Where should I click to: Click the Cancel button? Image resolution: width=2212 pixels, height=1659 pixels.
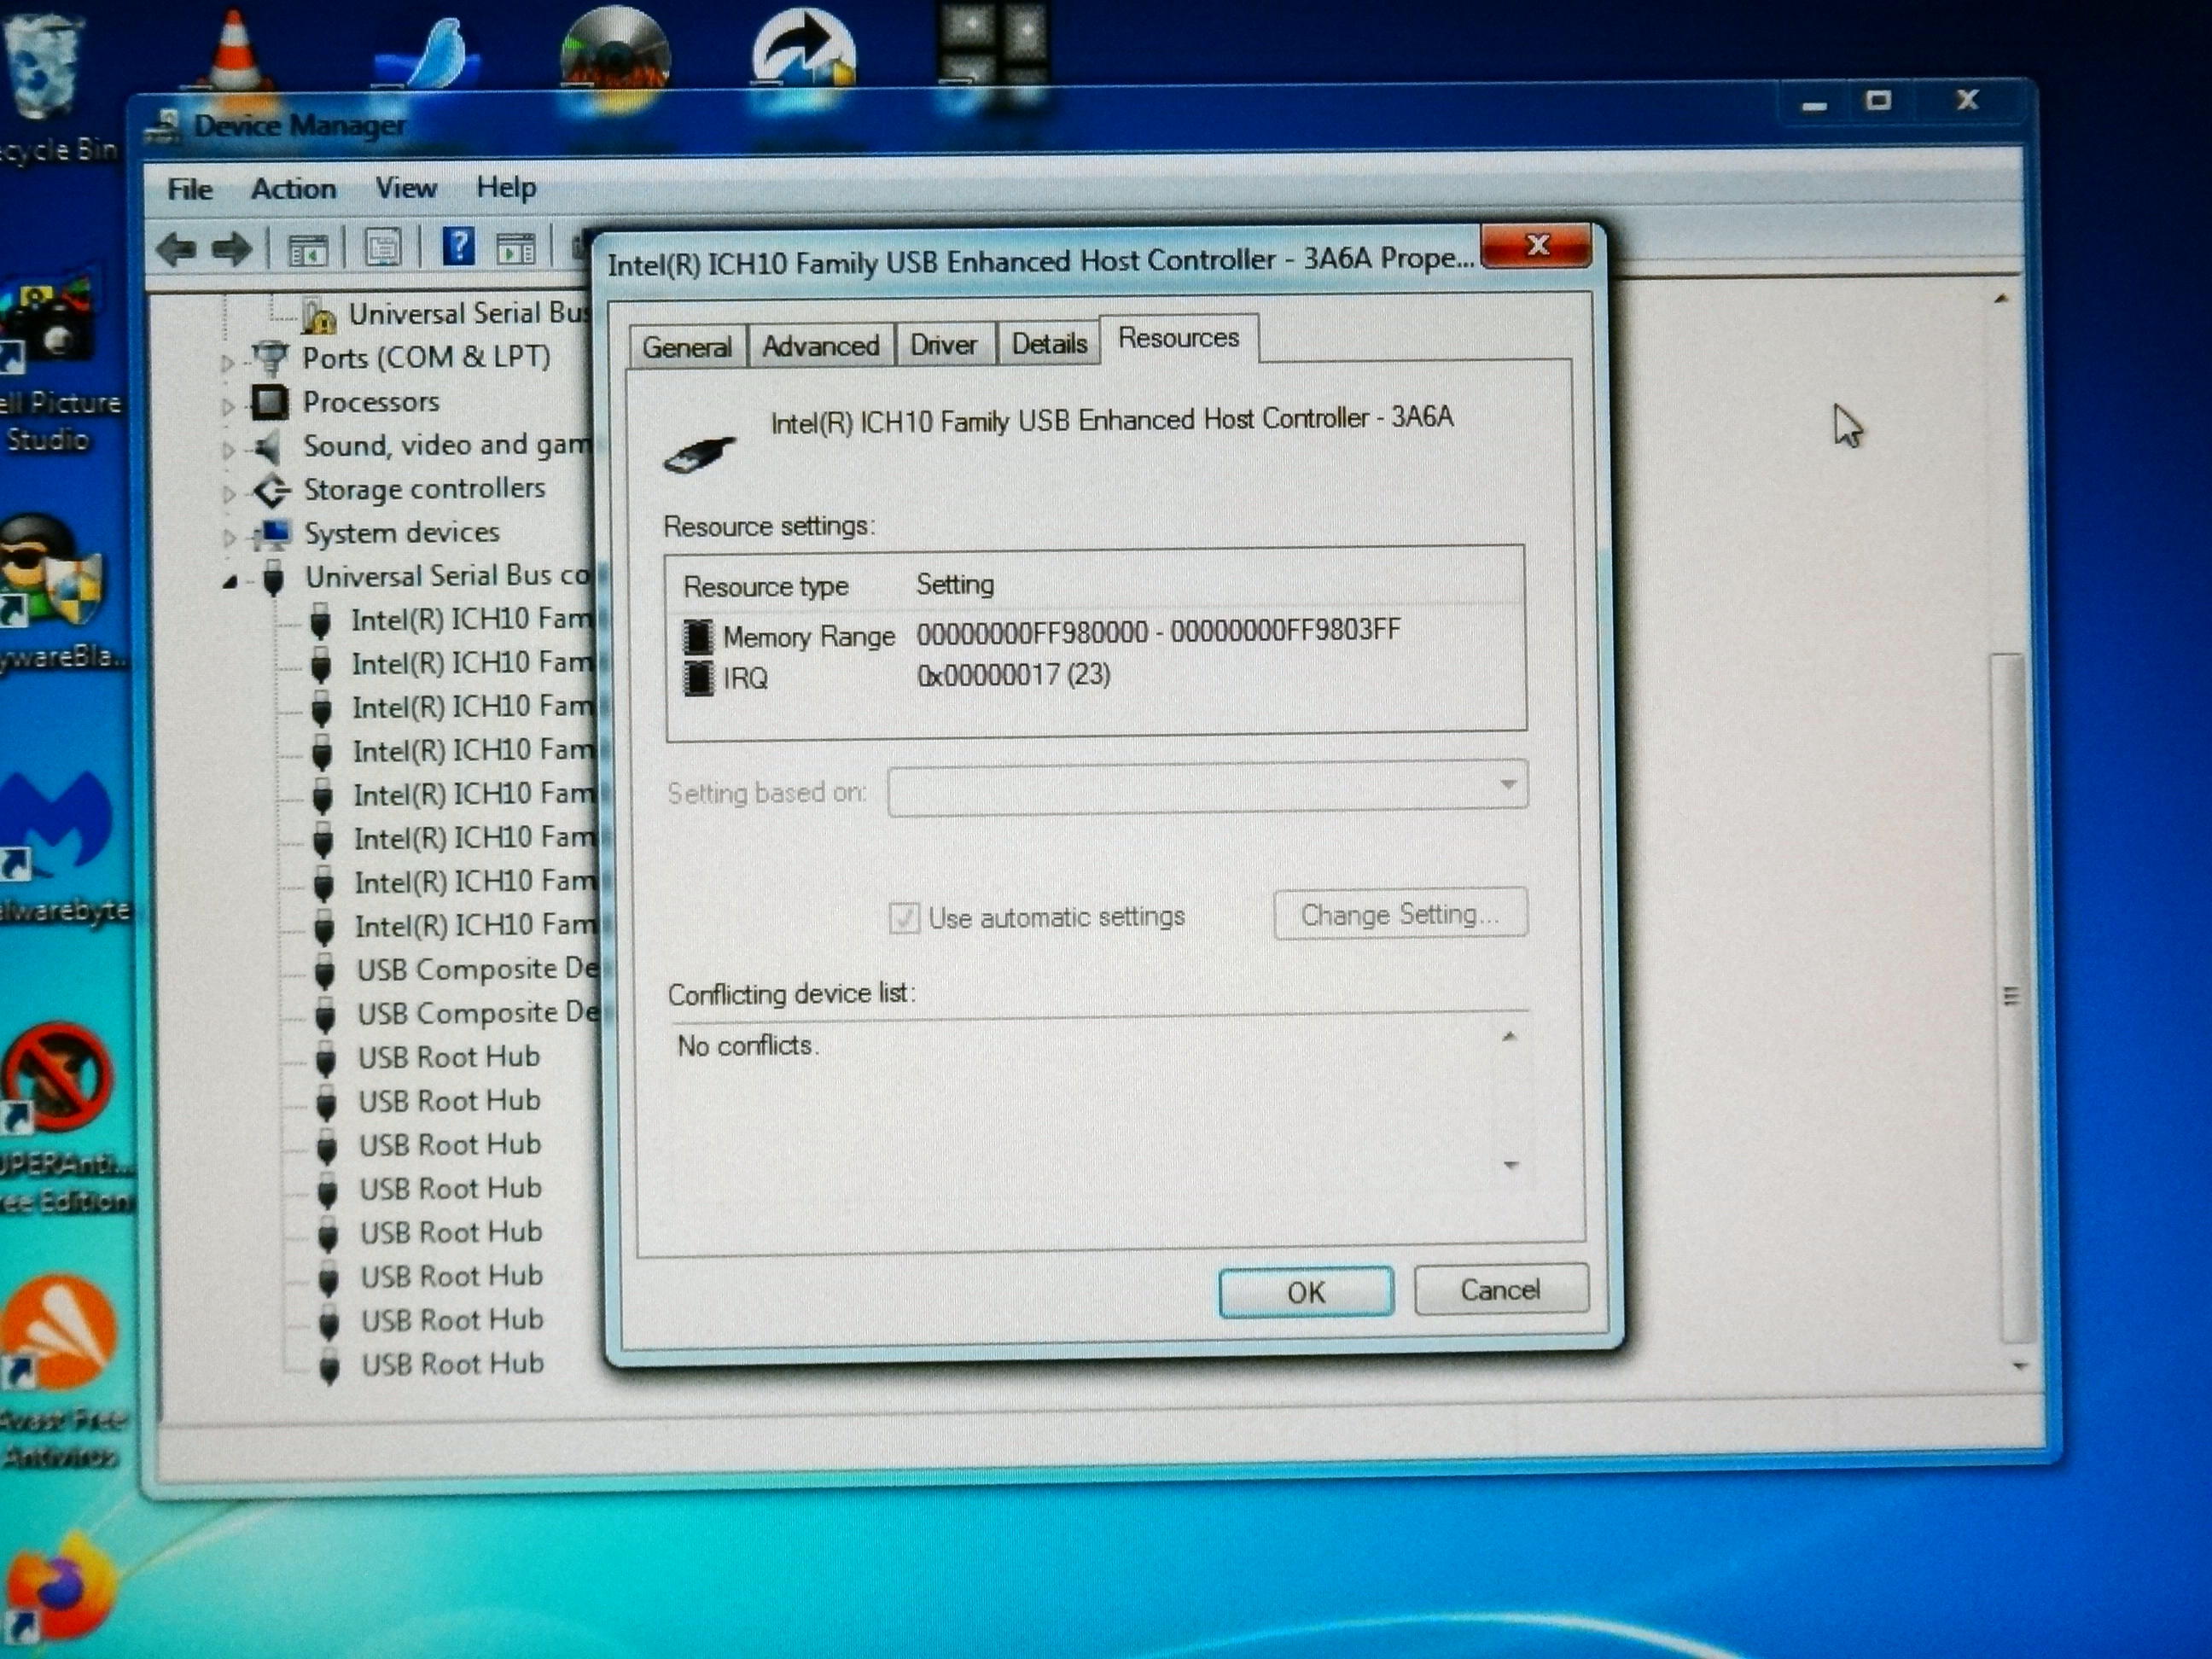tap(1500, 1290)
